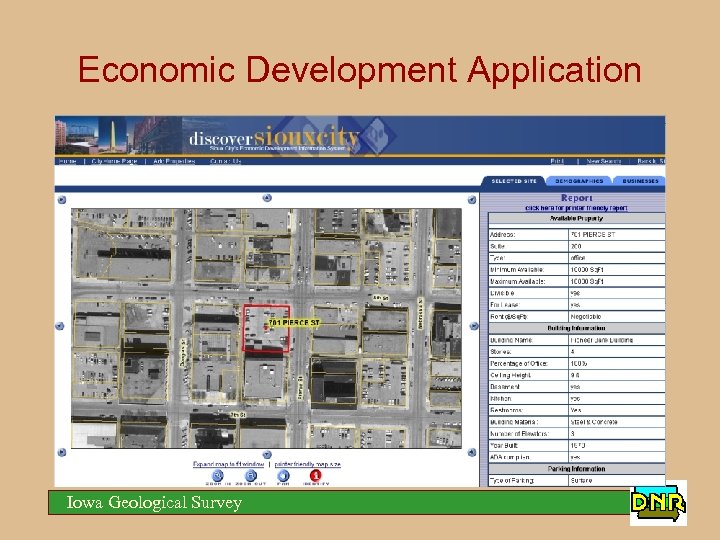Open printer friendly map size link
Image resolution: width=720 pixels, height=540 pixels.
[308, 464]
